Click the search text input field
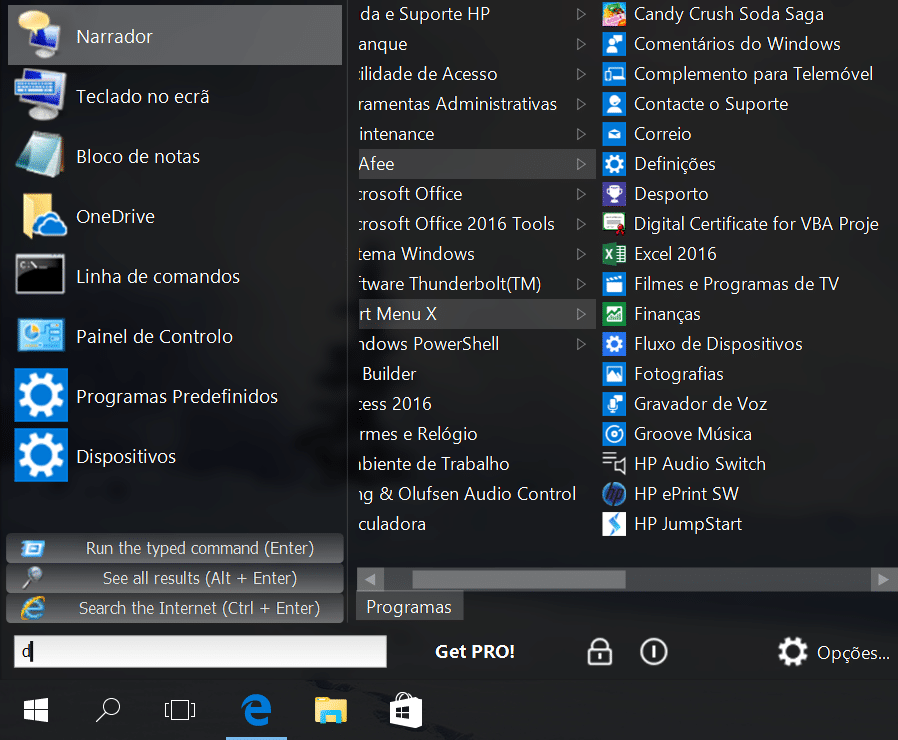 pyautogui.click(x=200, y=651)
